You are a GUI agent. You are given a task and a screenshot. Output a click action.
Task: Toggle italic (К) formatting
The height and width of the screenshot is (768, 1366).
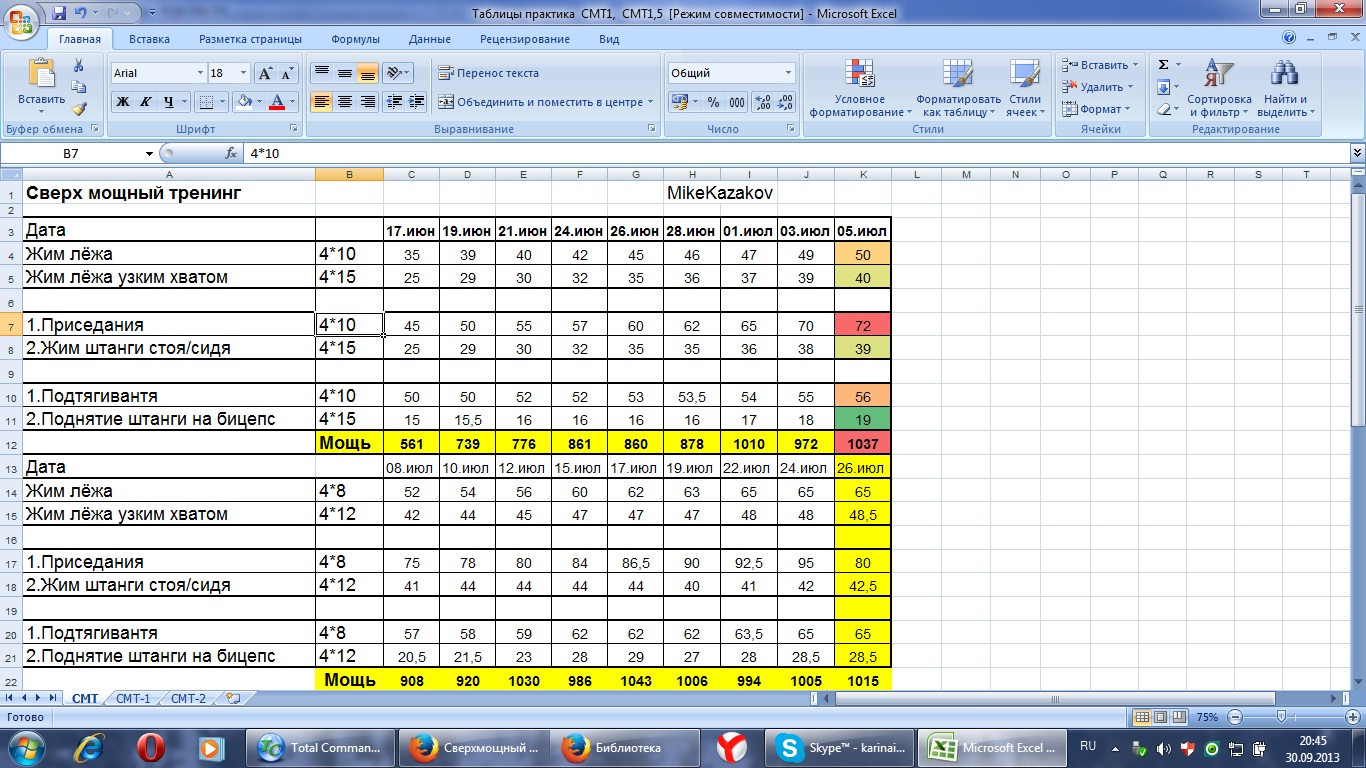tap(146, 102)
